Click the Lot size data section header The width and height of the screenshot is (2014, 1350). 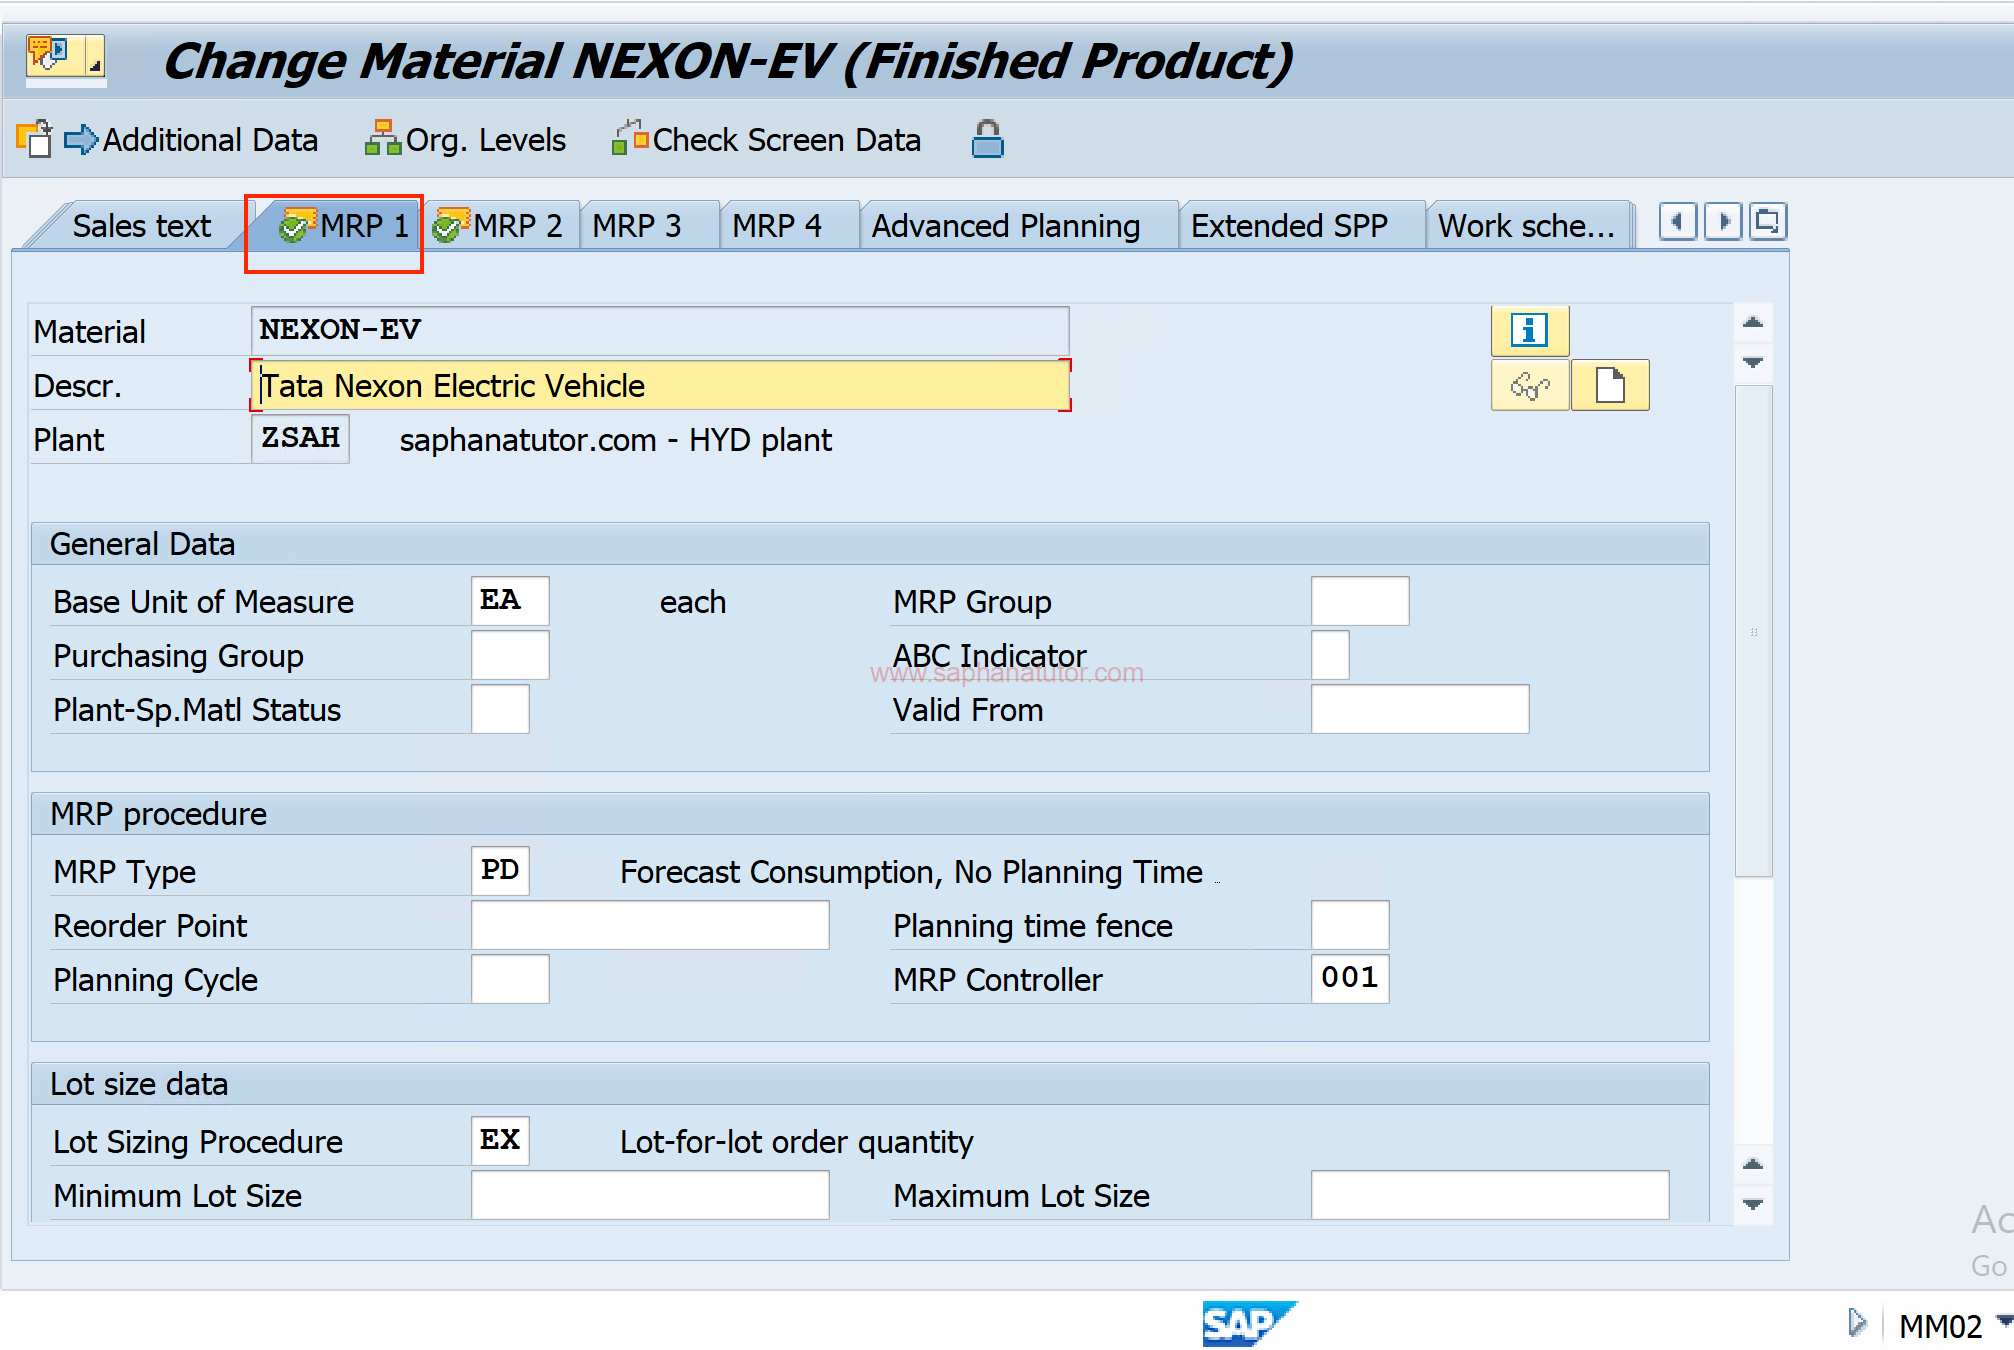click(870, 1084)
